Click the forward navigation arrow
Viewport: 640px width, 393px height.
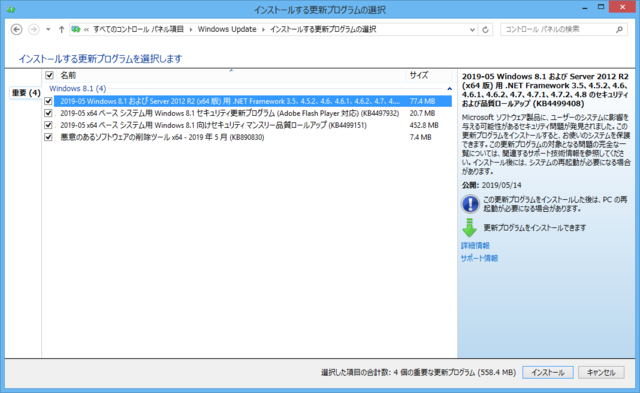(x=33, y=29)
